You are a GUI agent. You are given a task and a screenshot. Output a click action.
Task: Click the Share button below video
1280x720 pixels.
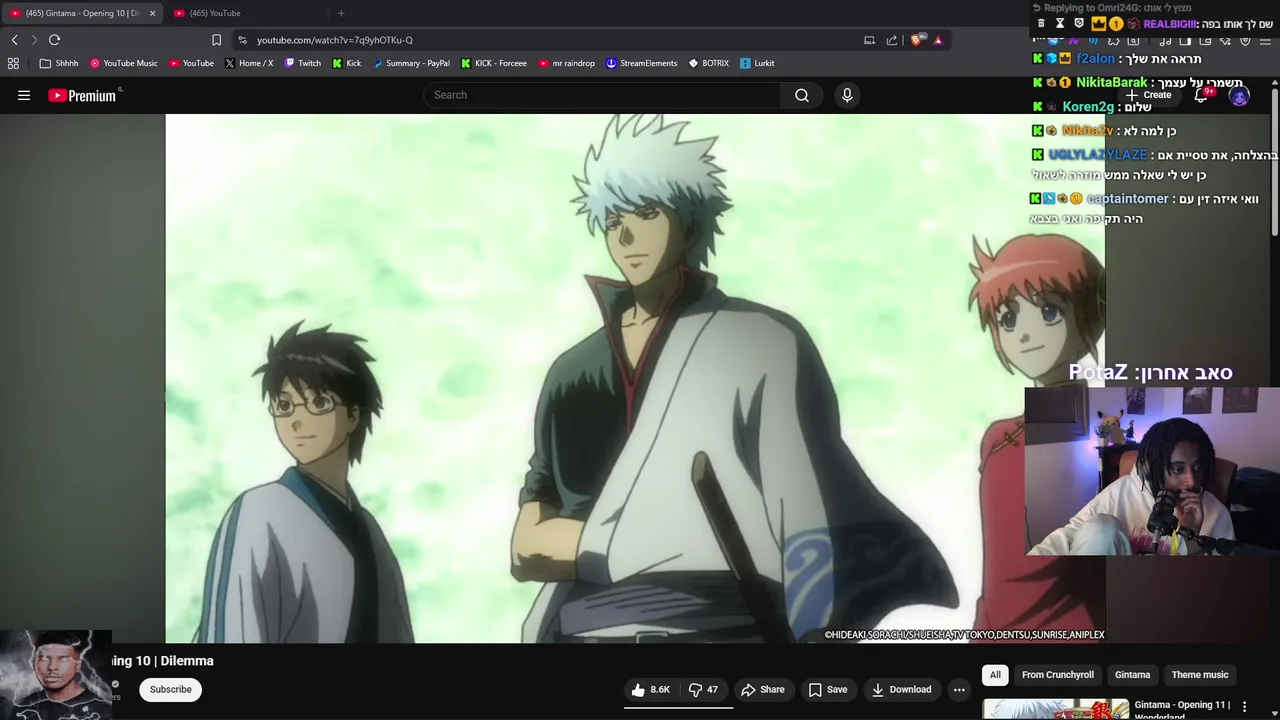click(x=763, y=689)
